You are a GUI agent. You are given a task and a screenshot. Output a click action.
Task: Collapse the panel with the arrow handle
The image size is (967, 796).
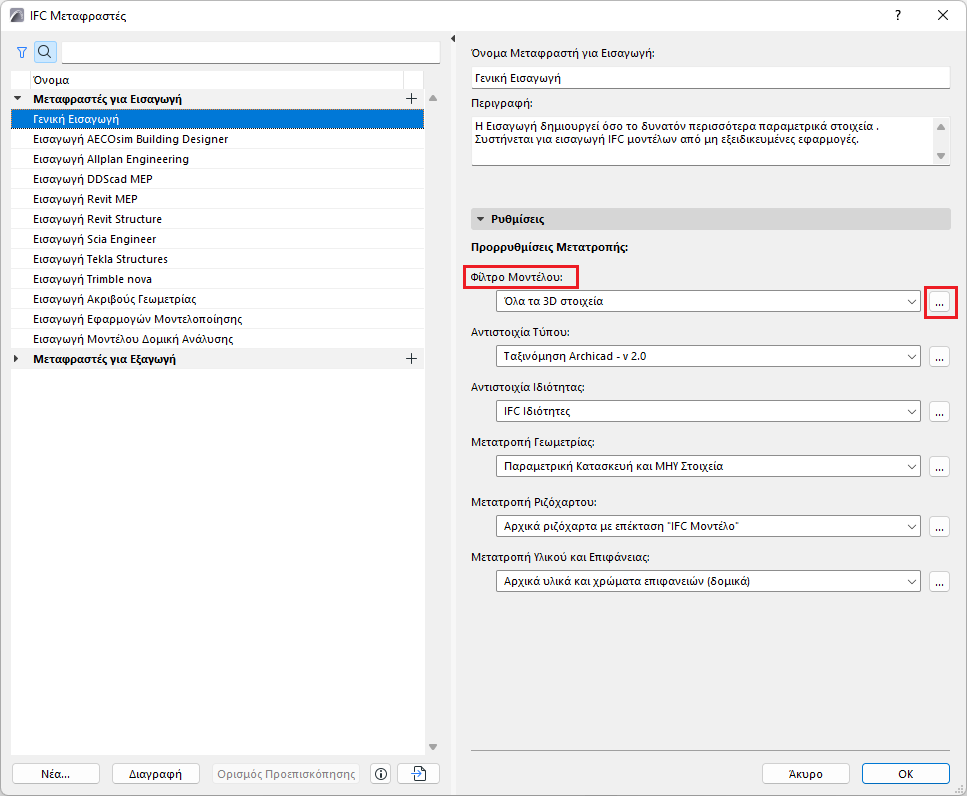point(453,39)
